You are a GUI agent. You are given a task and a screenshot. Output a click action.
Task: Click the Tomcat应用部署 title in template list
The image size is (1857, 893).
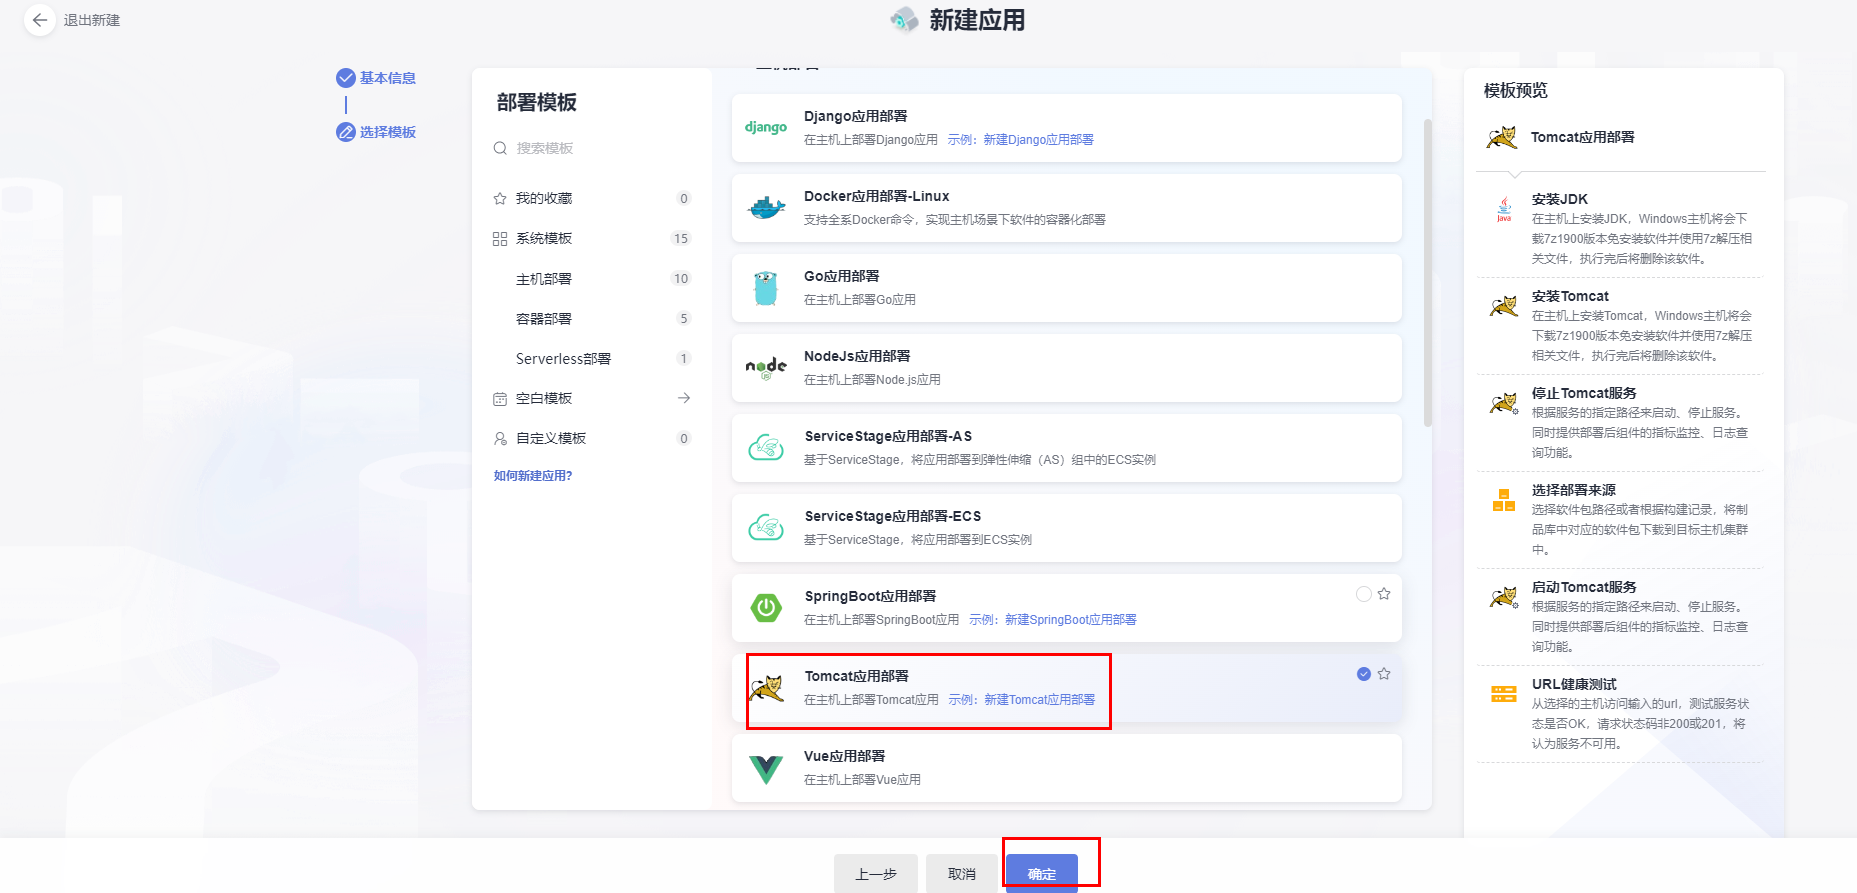(x=856, y=676)
